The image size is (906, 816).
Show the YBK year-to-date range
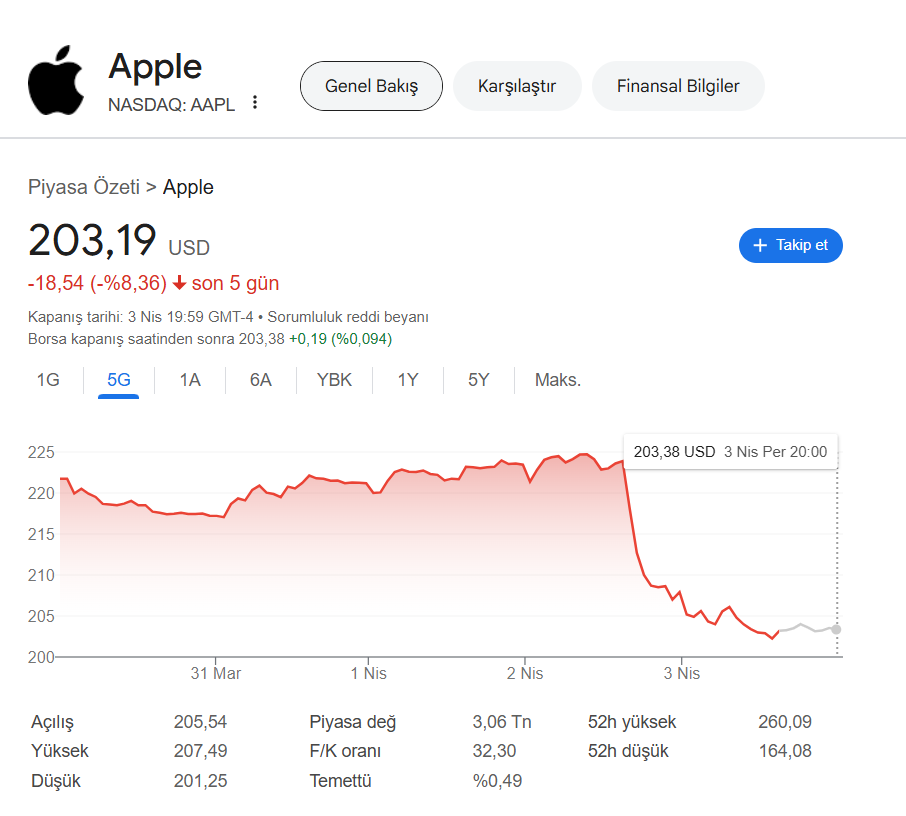(334, 380)
